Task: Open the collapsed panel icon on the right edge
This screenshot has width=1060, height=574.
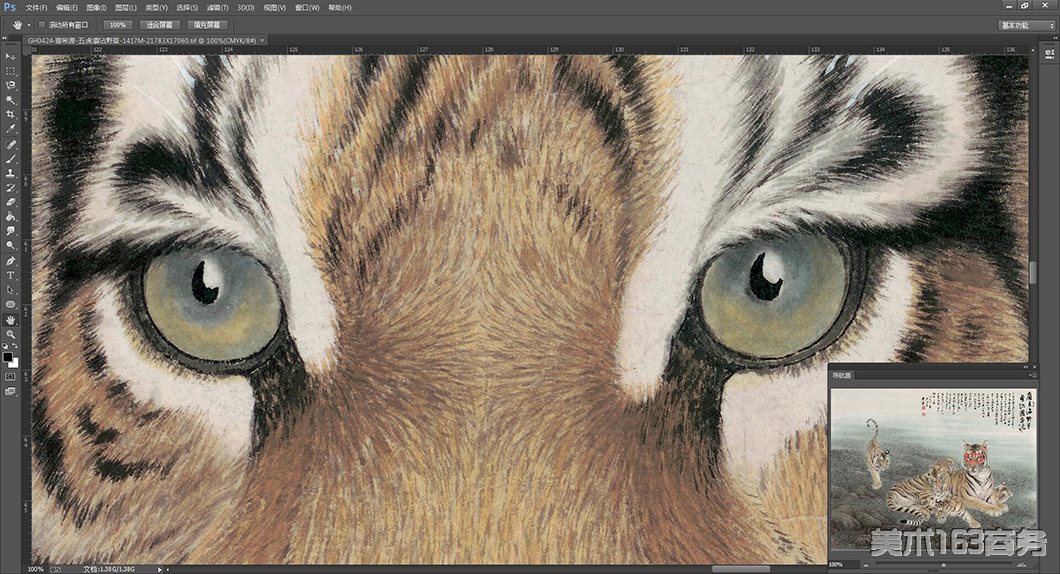Action: 1049,53
